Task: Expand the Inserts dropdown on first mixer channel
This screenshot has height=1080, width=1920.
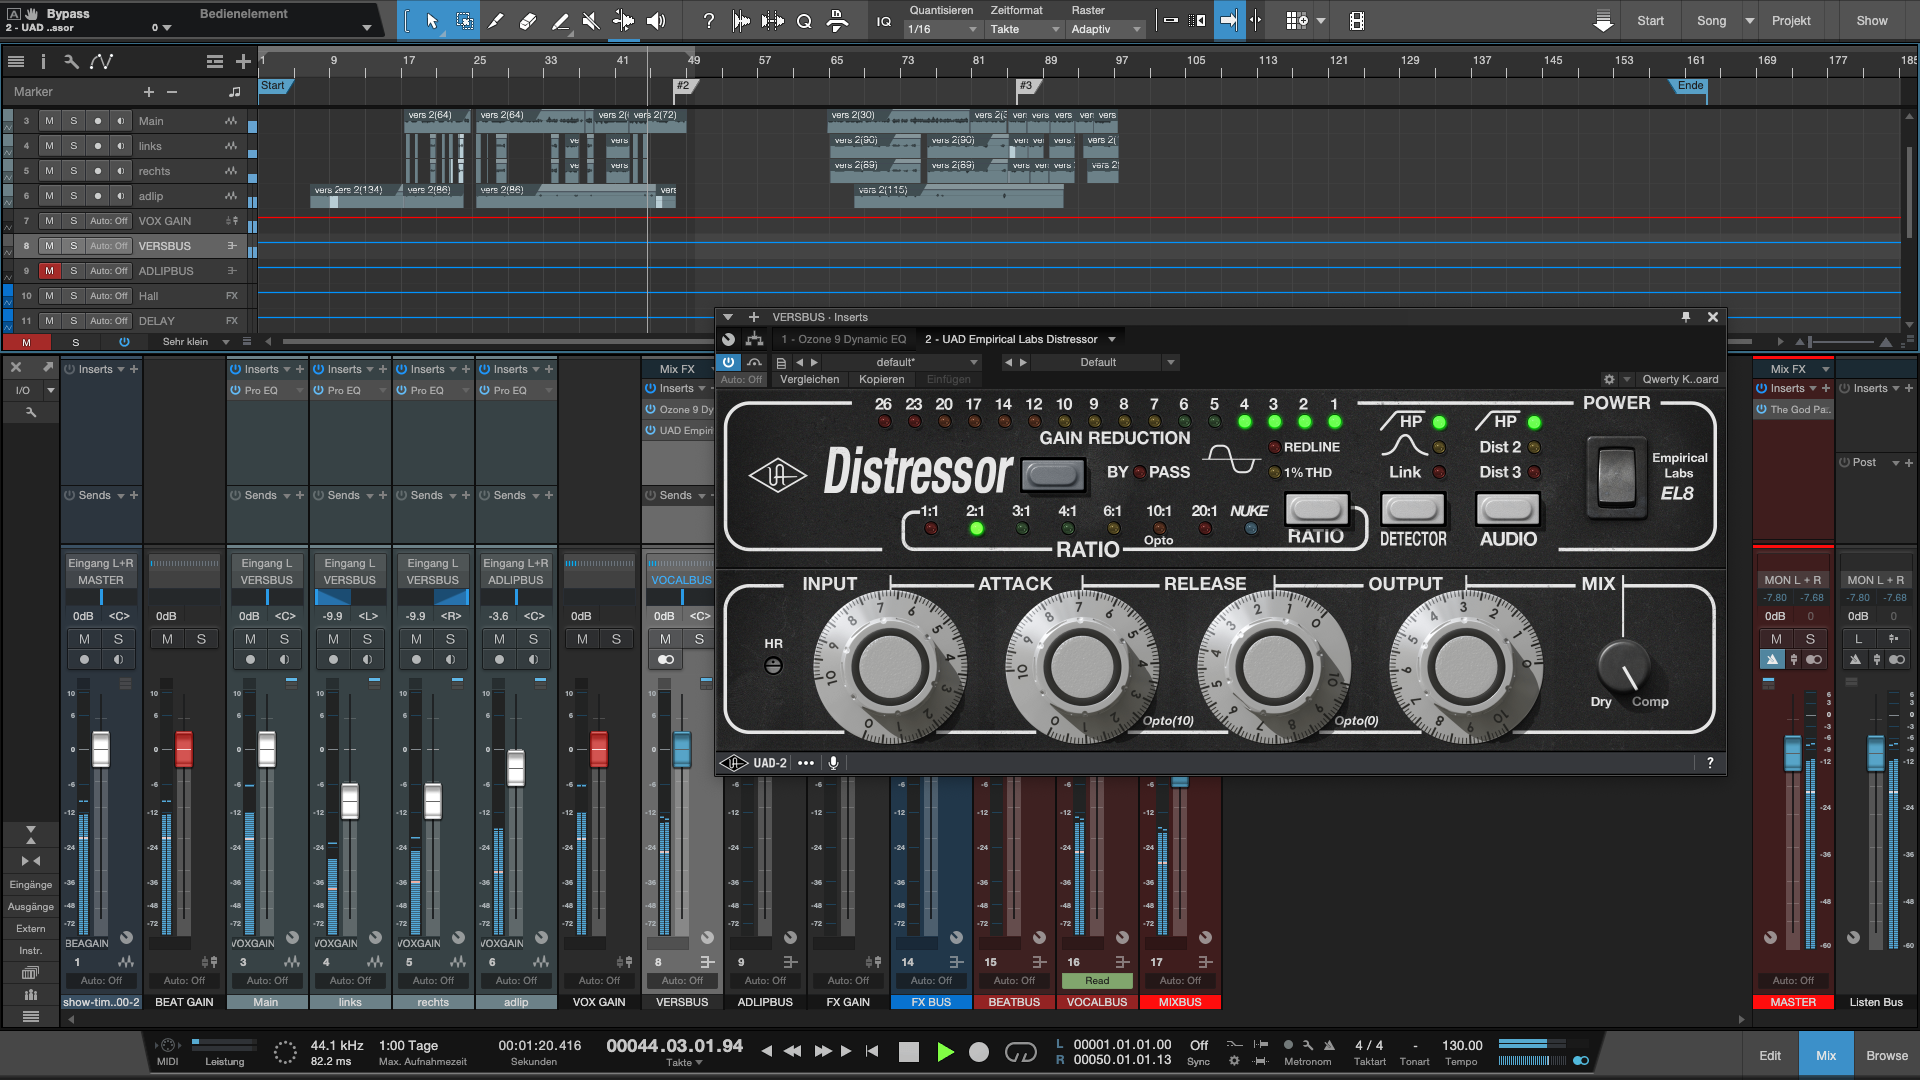Action: click(120, 369)
